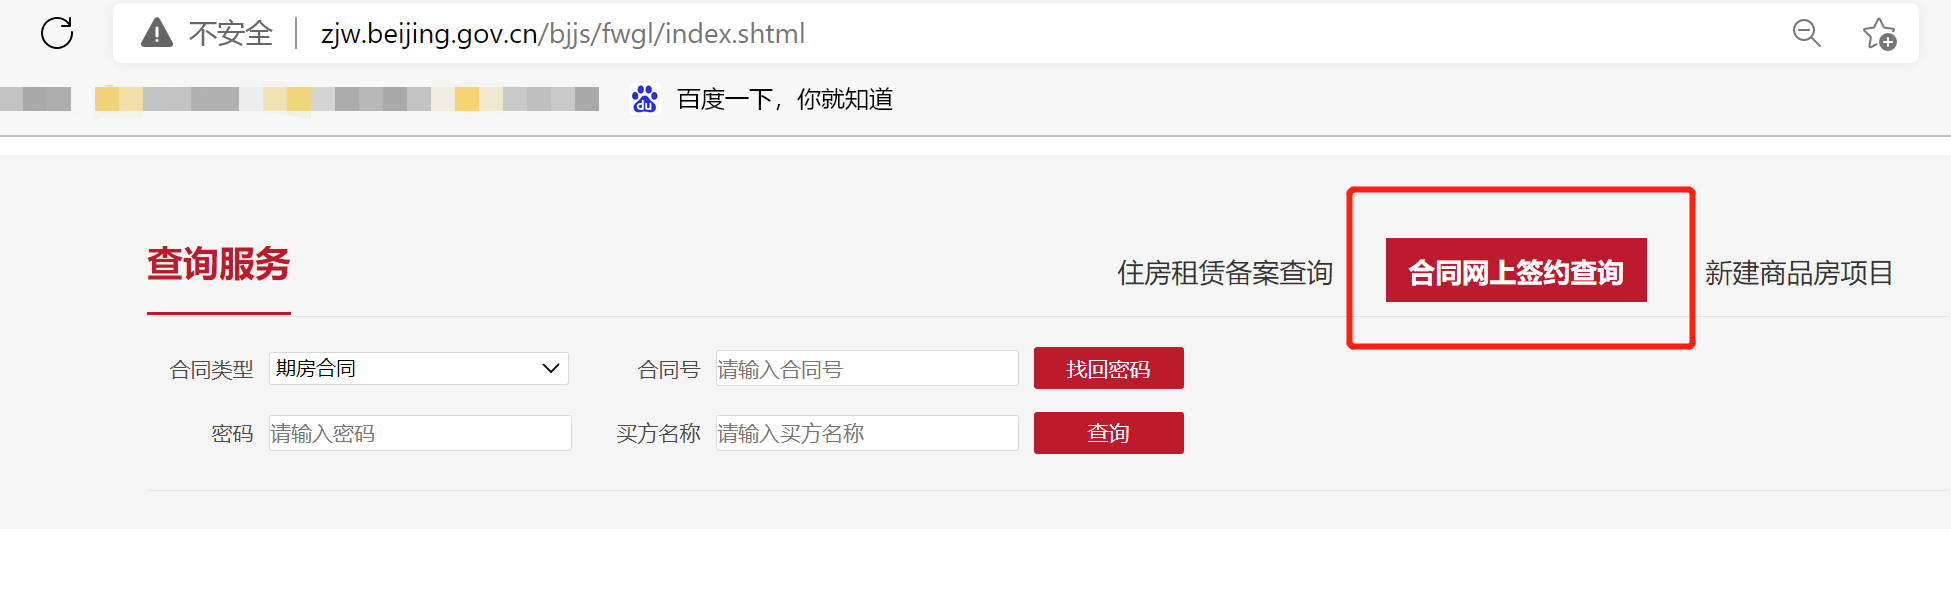
Task: Select the highlighted 合同网上签约查询 tab
Action: 1516,270
